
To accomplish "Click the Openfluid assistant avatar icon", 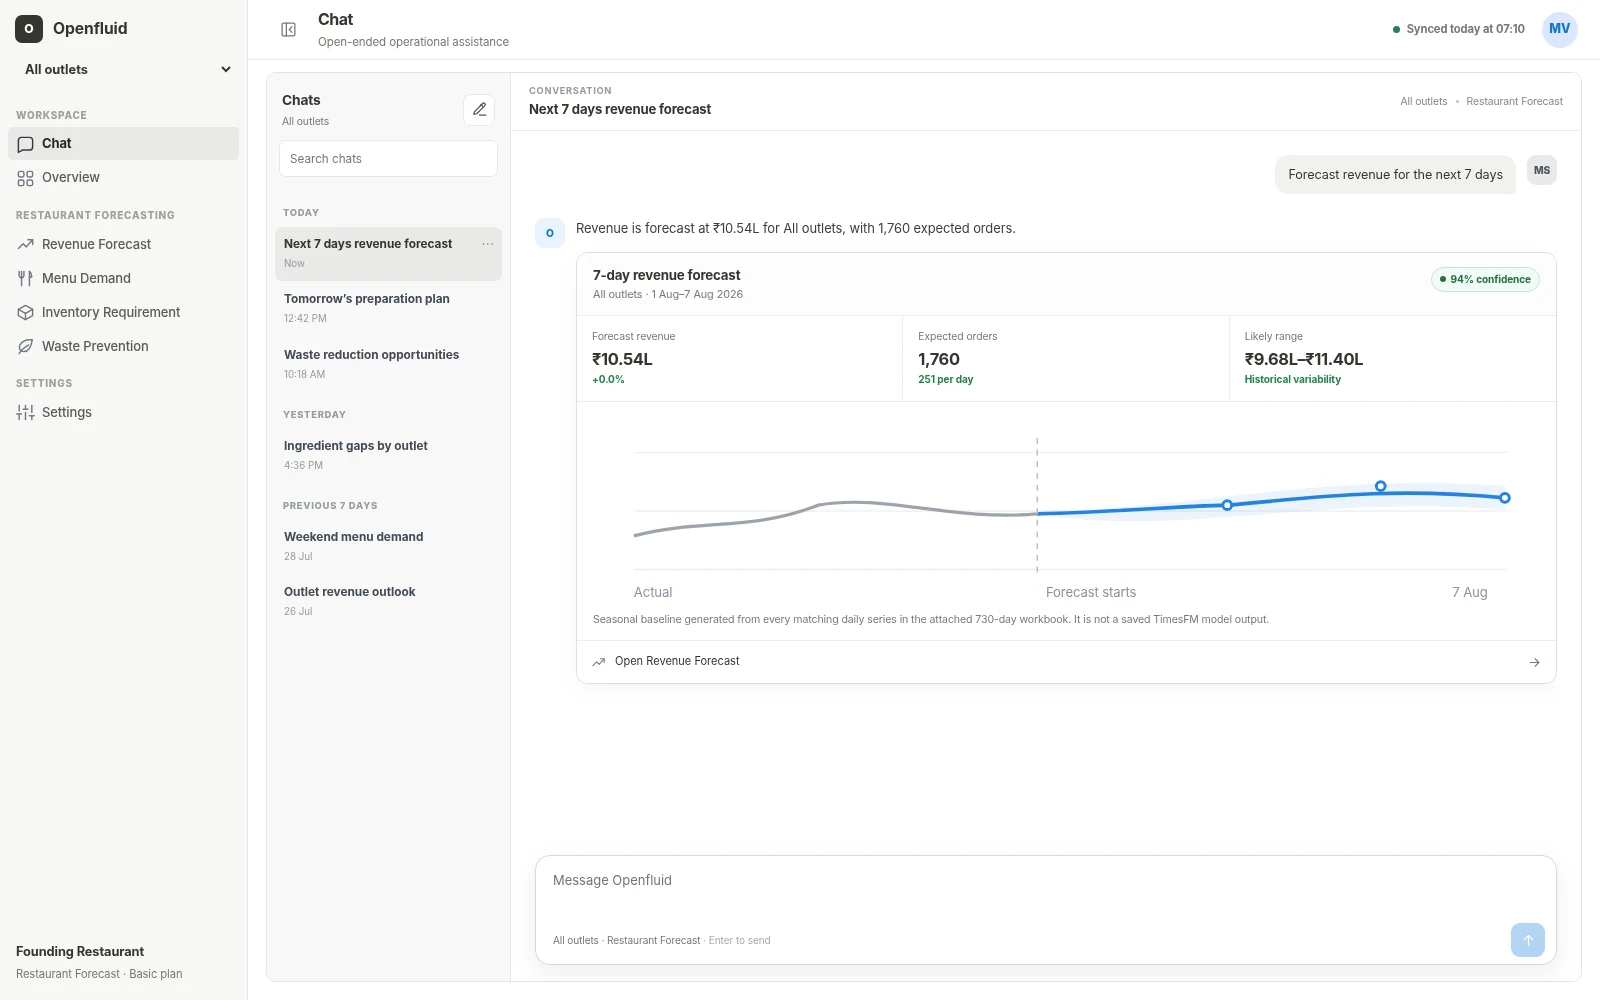I will coord(550,233).
